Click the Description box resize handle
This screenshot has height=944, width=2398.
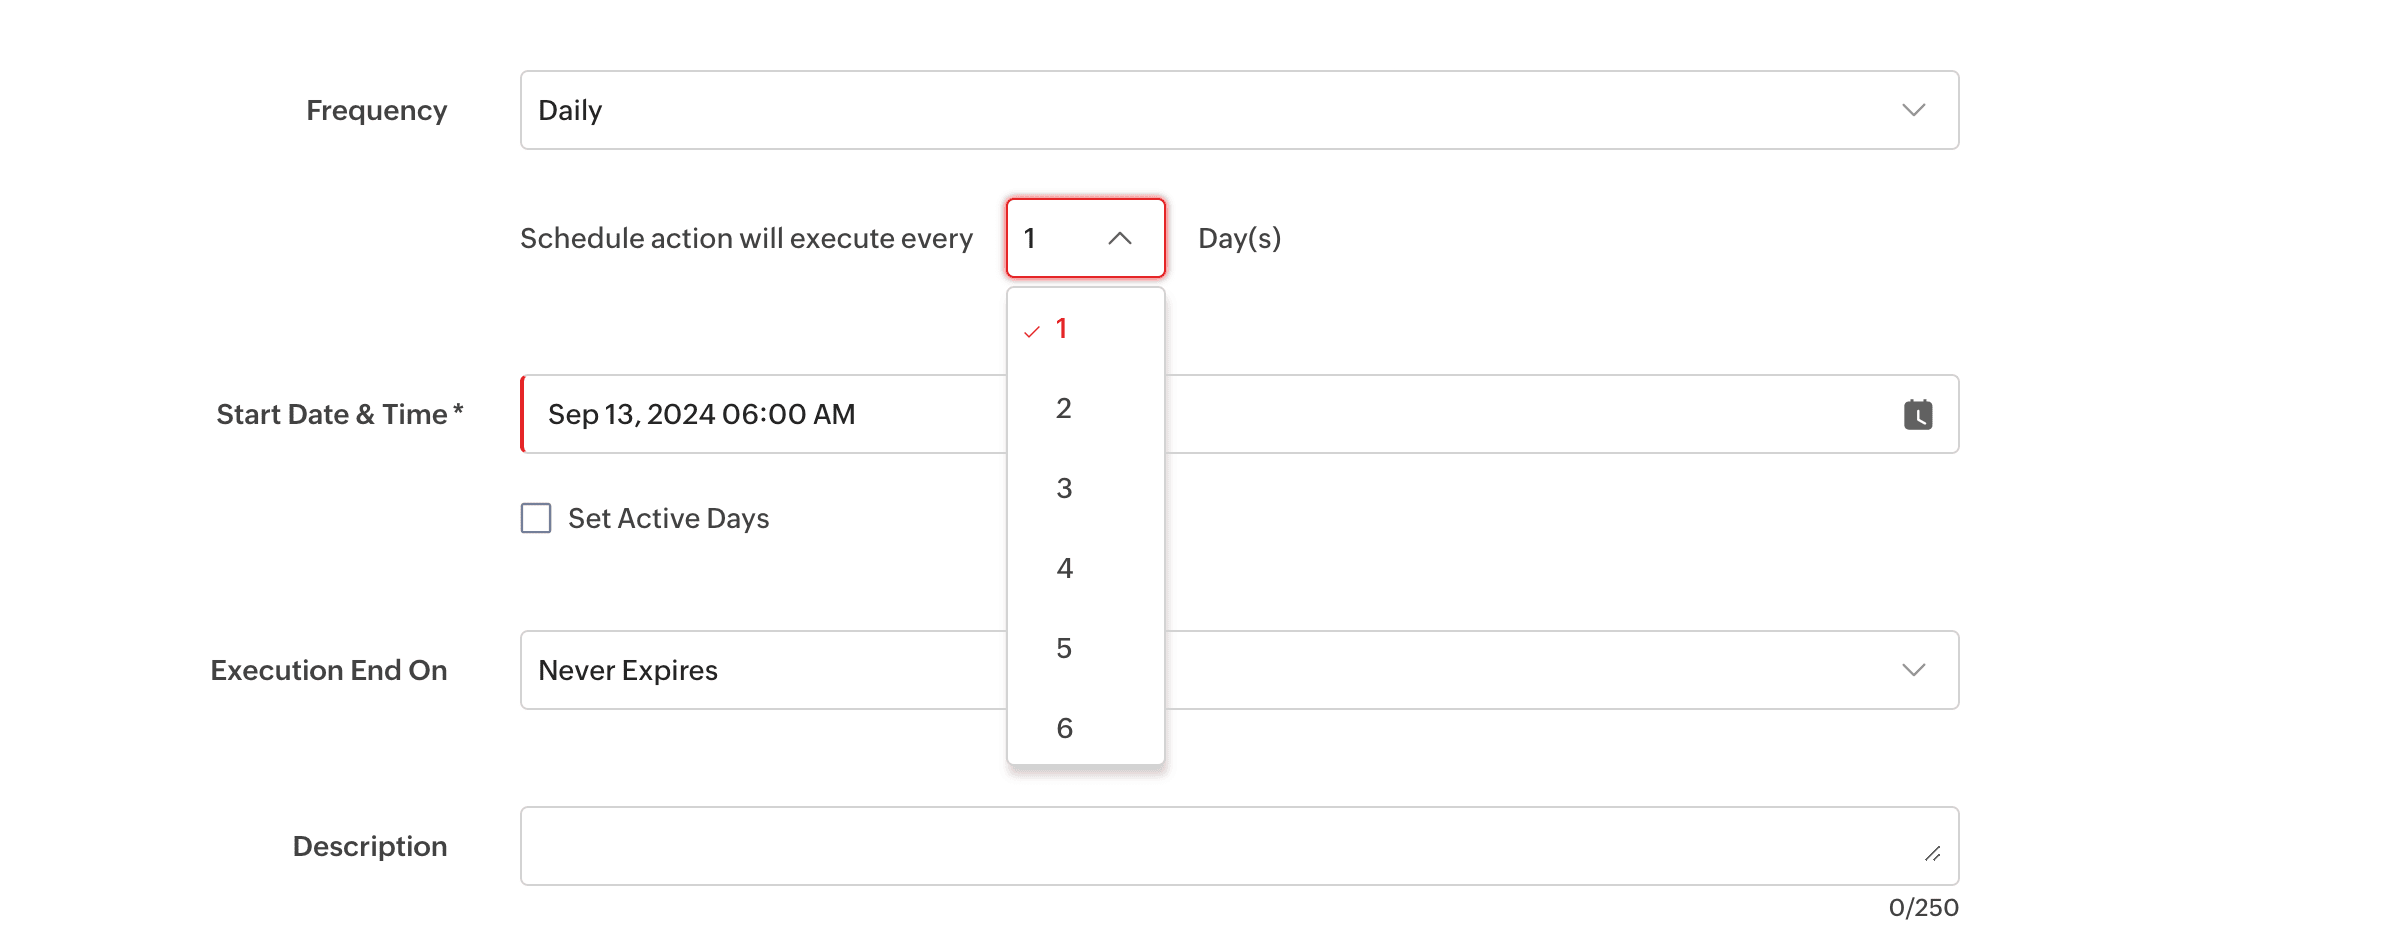[x=1932, y=853]
